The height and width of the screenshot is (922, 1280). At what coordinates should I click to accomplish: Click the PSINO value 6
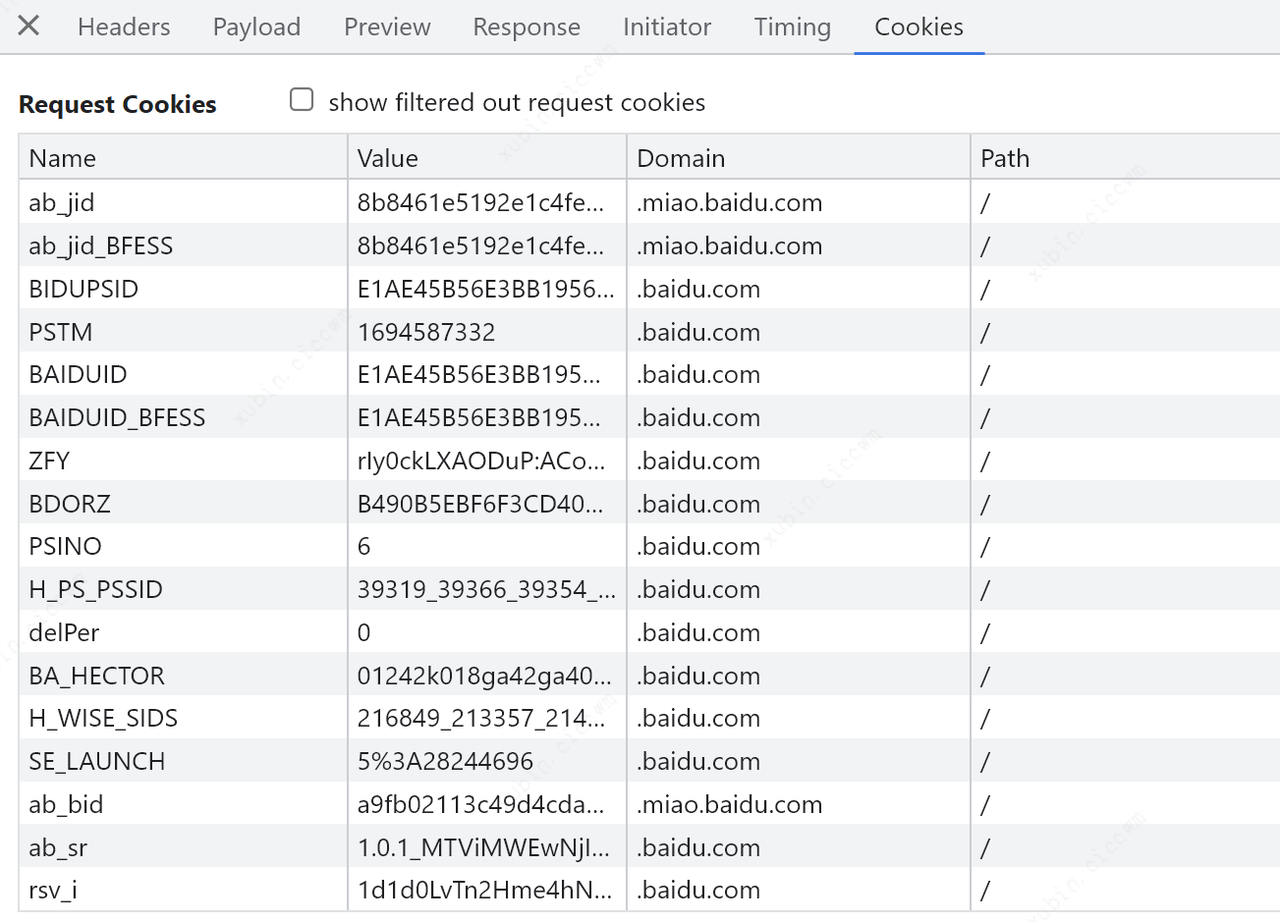(x=364, y=546)
